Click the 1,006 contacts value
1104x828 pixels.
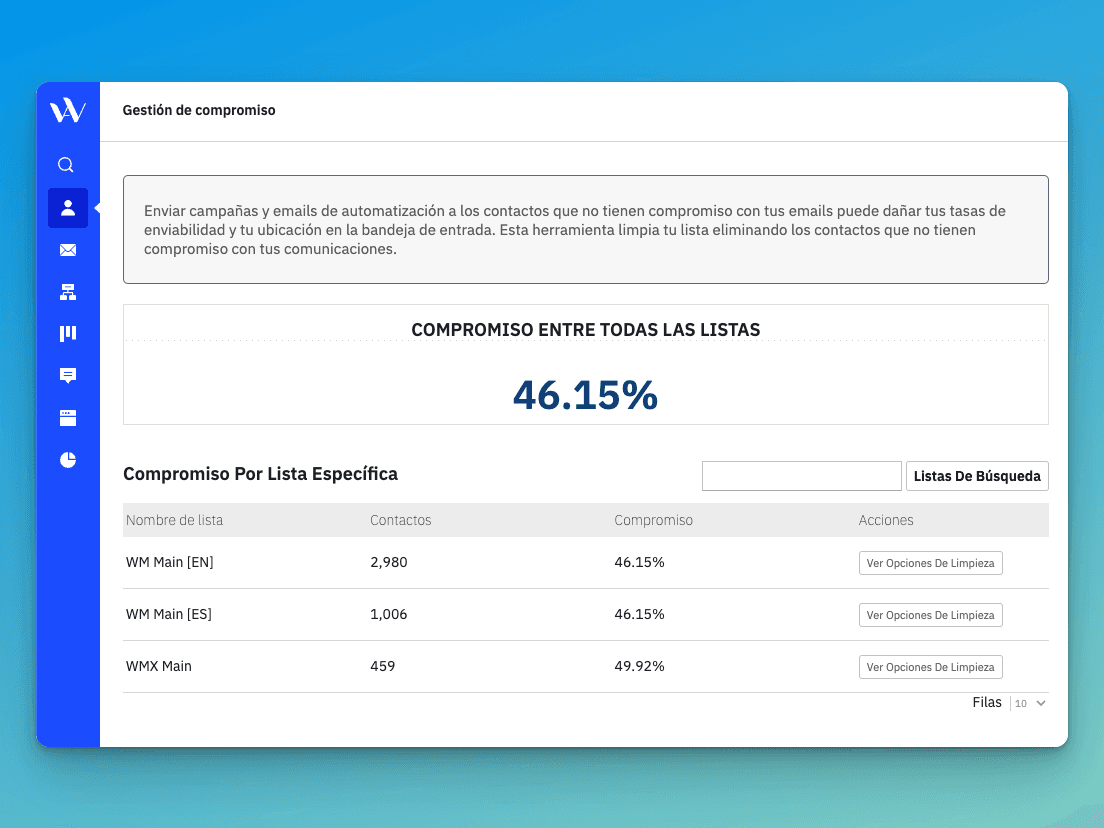(x=389, y=614)
